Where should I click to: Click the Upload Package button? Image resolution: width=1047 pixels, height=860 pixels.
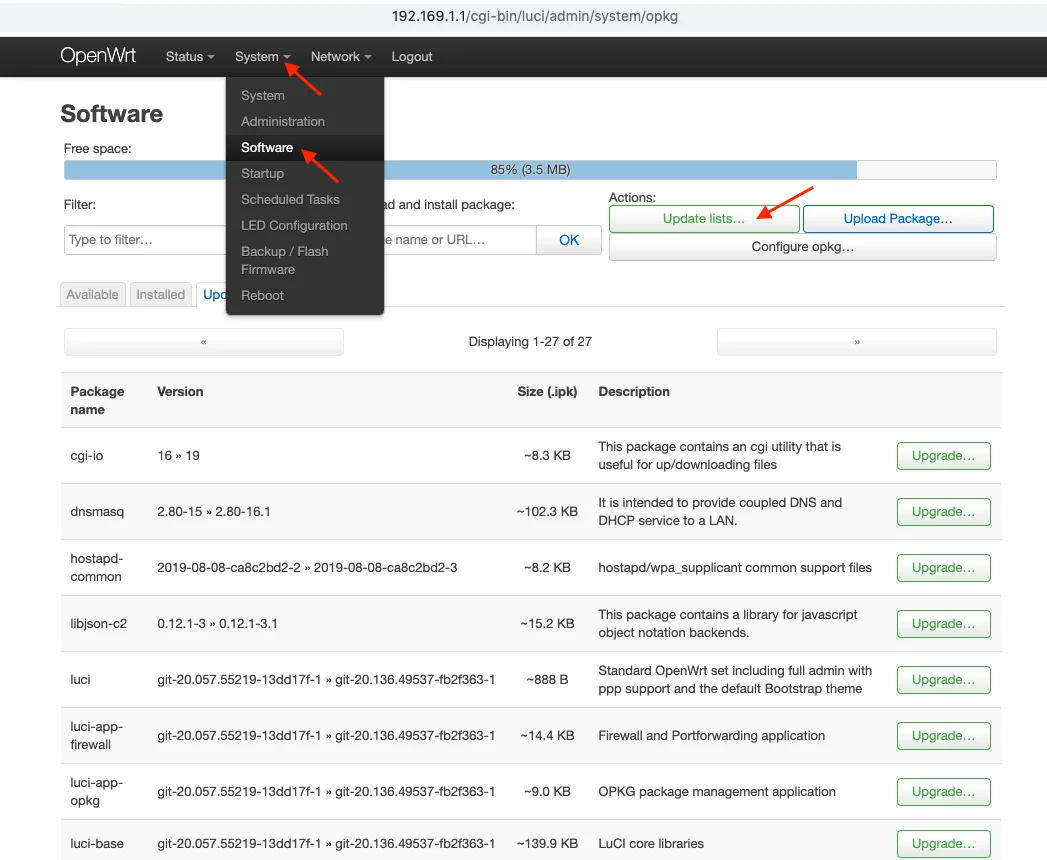pyautogui.click(x=897, y=219)
